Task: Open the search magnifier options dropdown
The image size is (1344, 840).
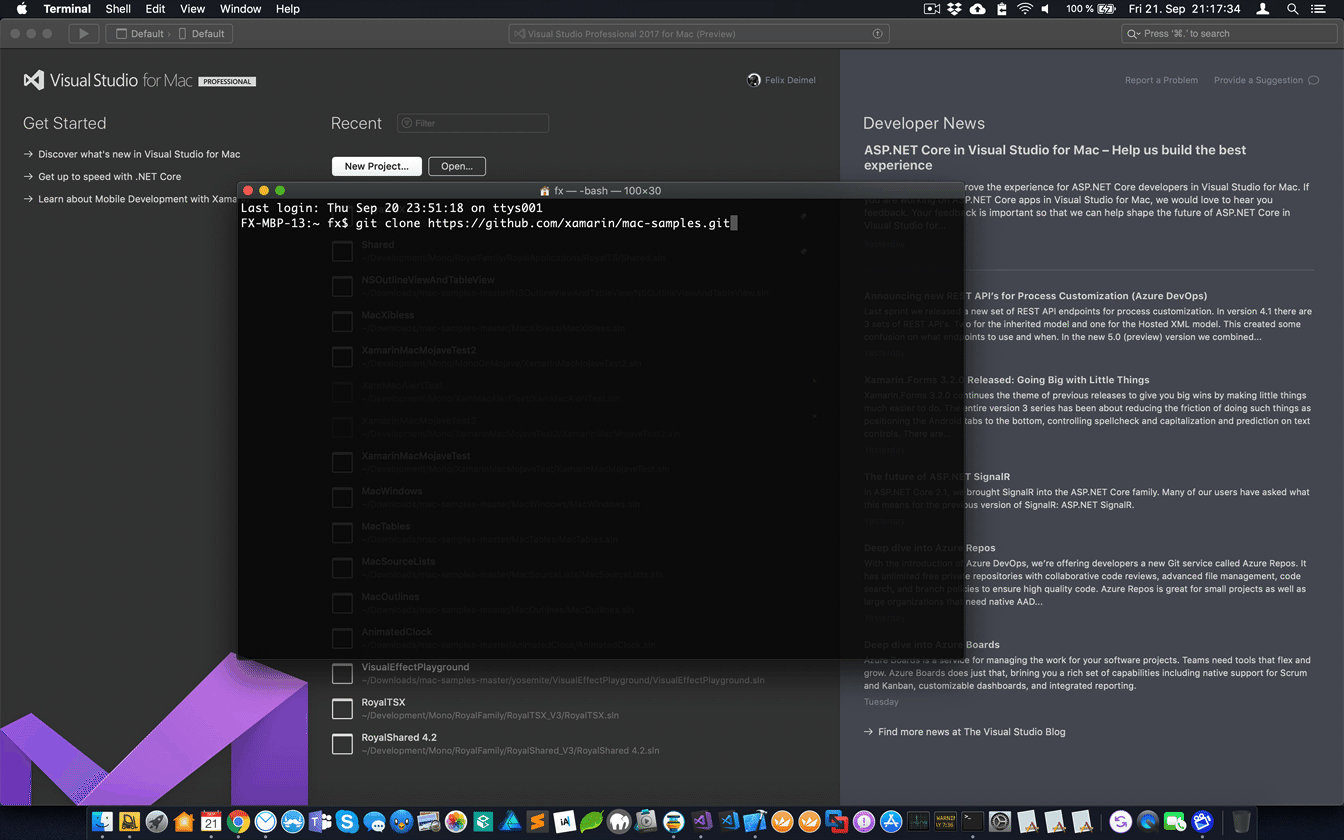Action: [1134, 33]
